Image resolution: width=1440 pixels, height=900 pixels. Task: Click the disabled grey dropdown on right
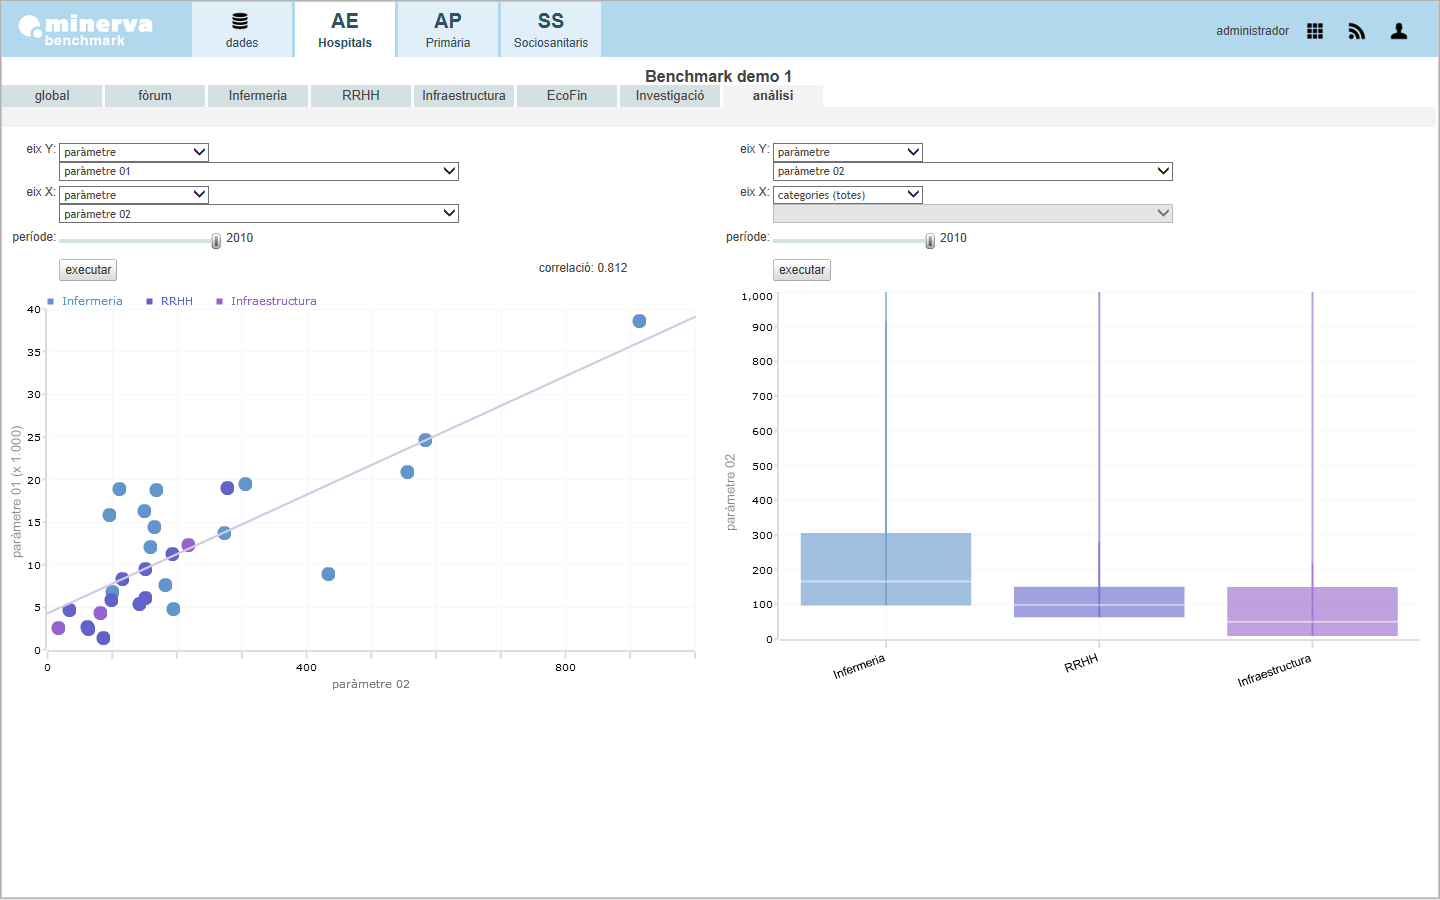[x=973, y=214]
